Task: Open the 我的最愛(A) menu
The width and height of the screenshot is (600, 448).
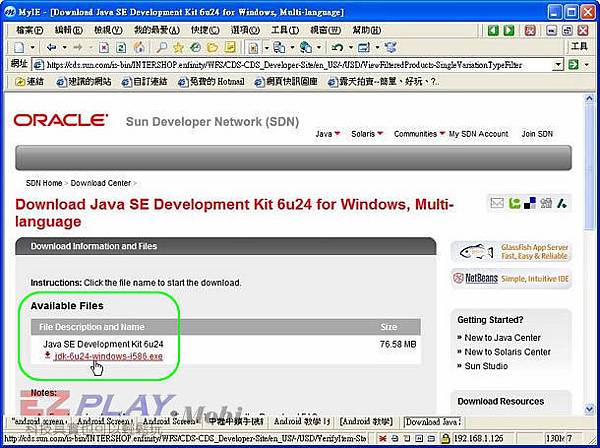Action: coord(157,30)
